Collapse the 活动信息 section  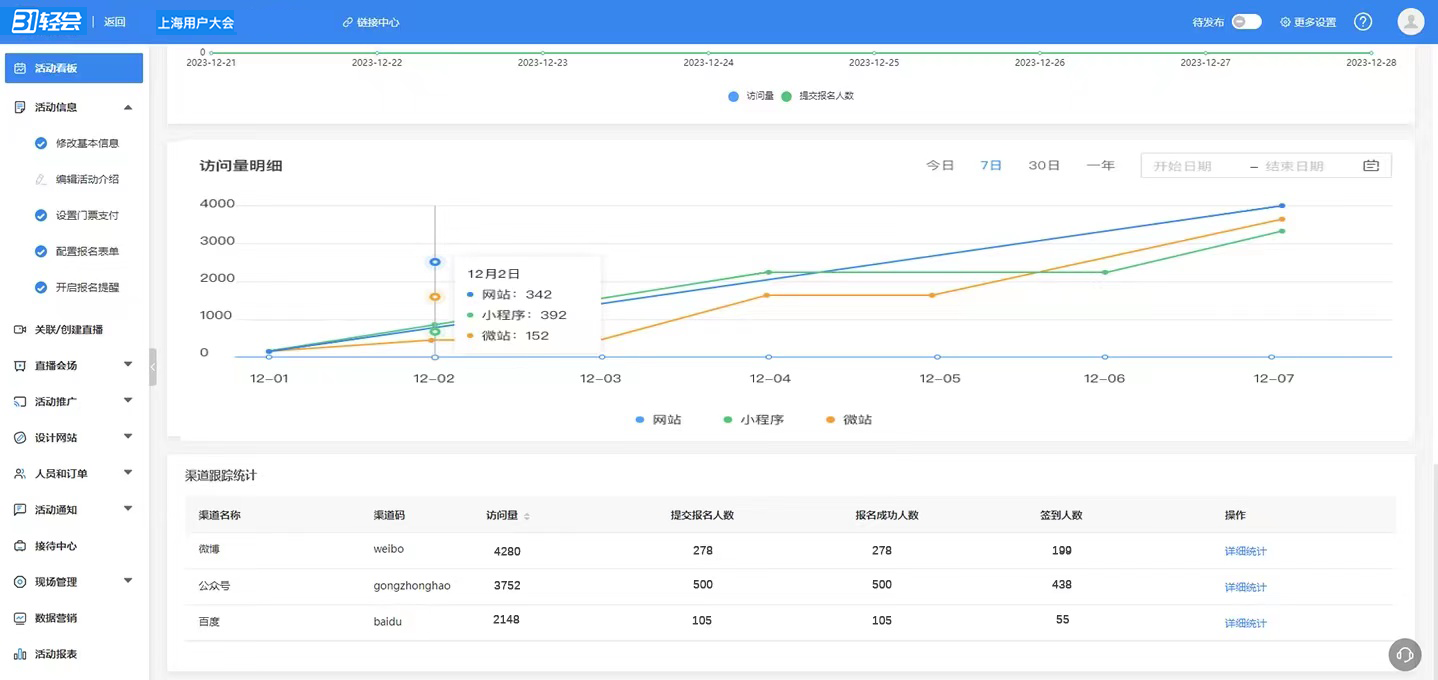pyautogui.click(x=127, y=107)
